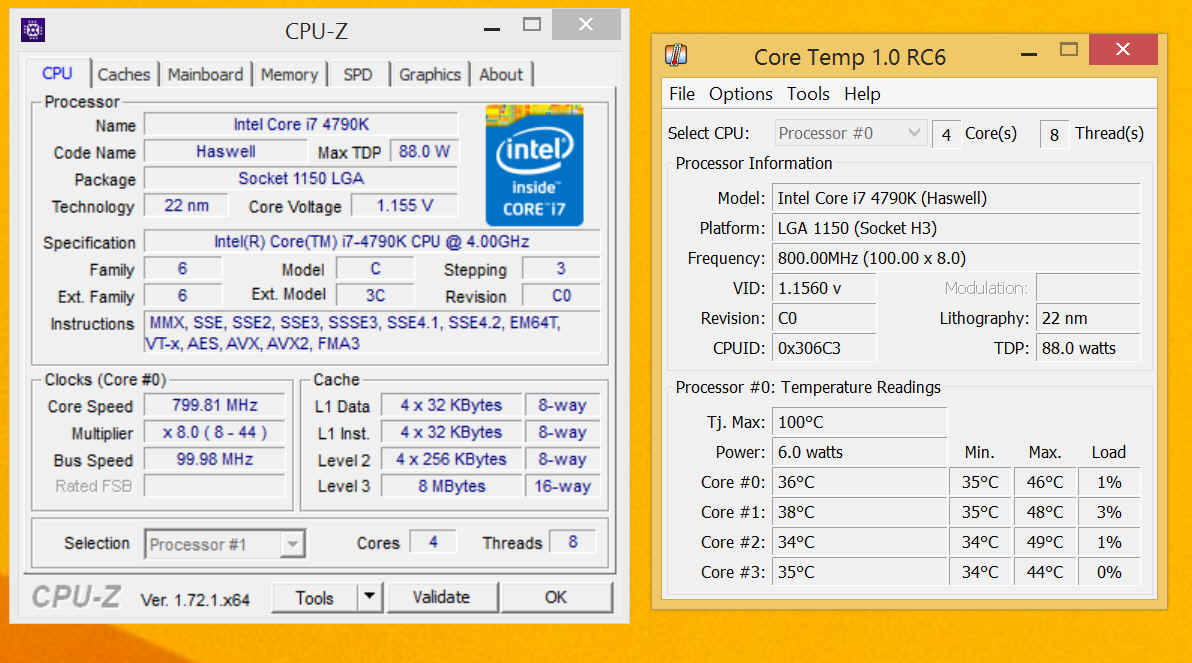Image resolution: width=1192 pixels, height=663 pixels.
Task: Open the File menu in Core Temp
Action: (x=682, y=94)
